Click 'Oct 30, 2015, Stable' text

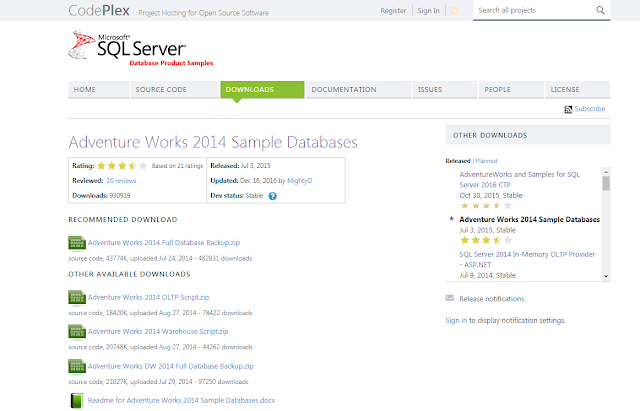tap(491, 196)
